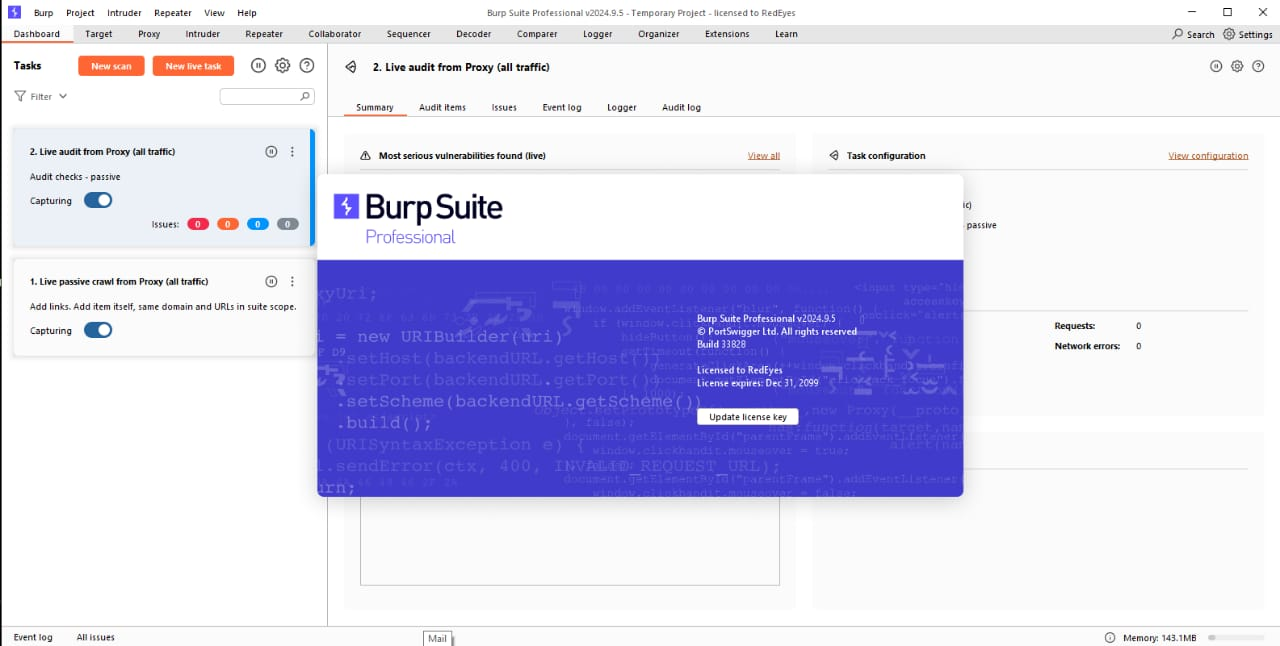Open the View menu

[214, 13]
